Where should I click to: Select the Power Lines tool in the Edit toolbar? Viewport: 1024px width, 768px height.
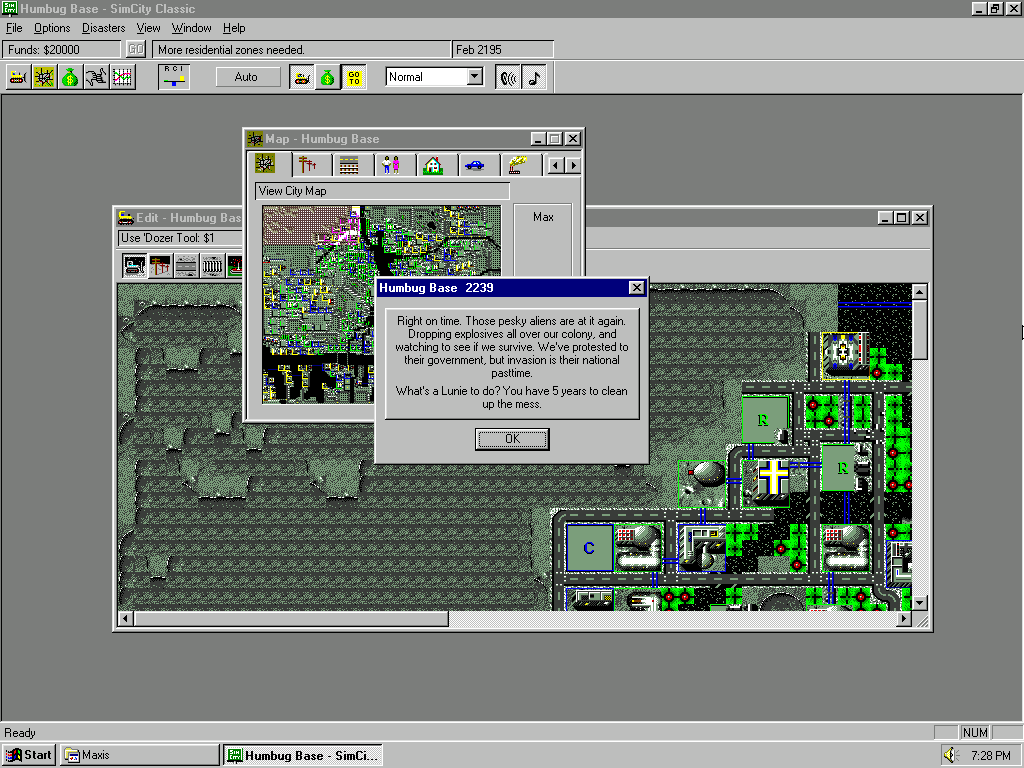click(x=160, y=265)
